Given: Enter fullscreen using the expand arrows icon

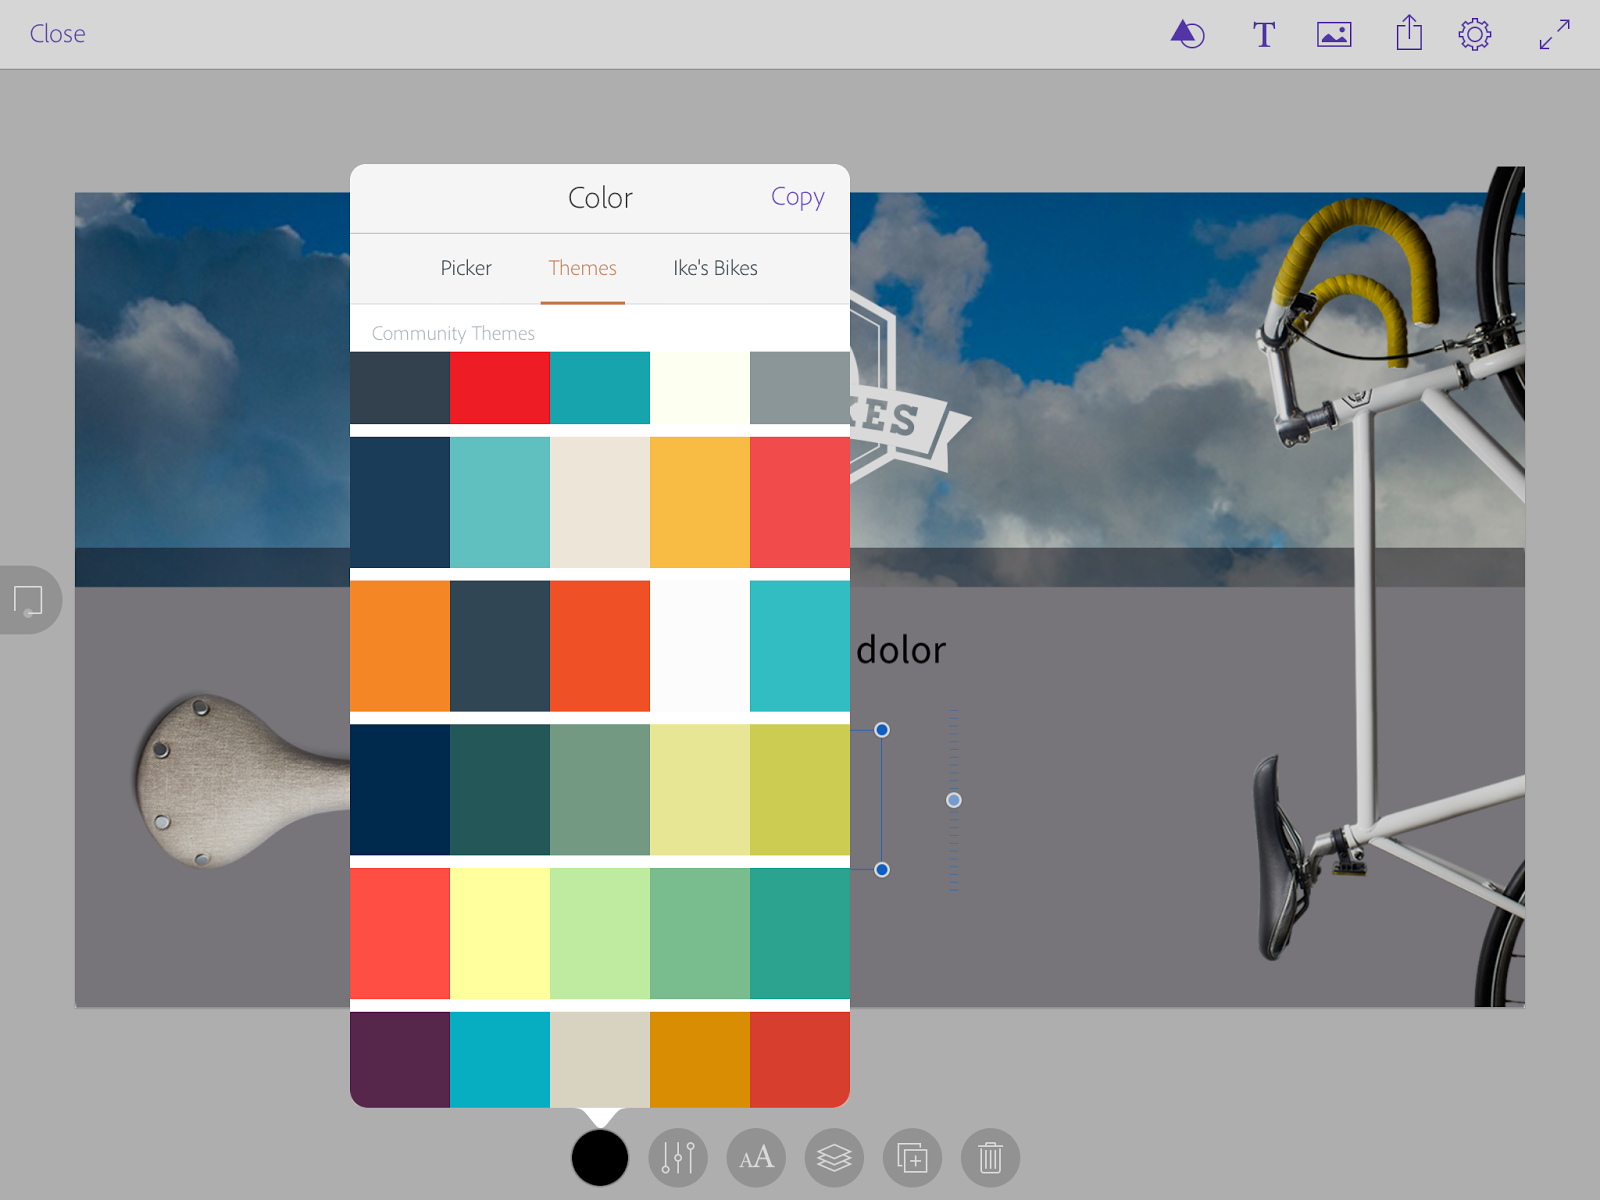Looking at the screenshot, I should pyautogui.click(x=1552, y=33).
